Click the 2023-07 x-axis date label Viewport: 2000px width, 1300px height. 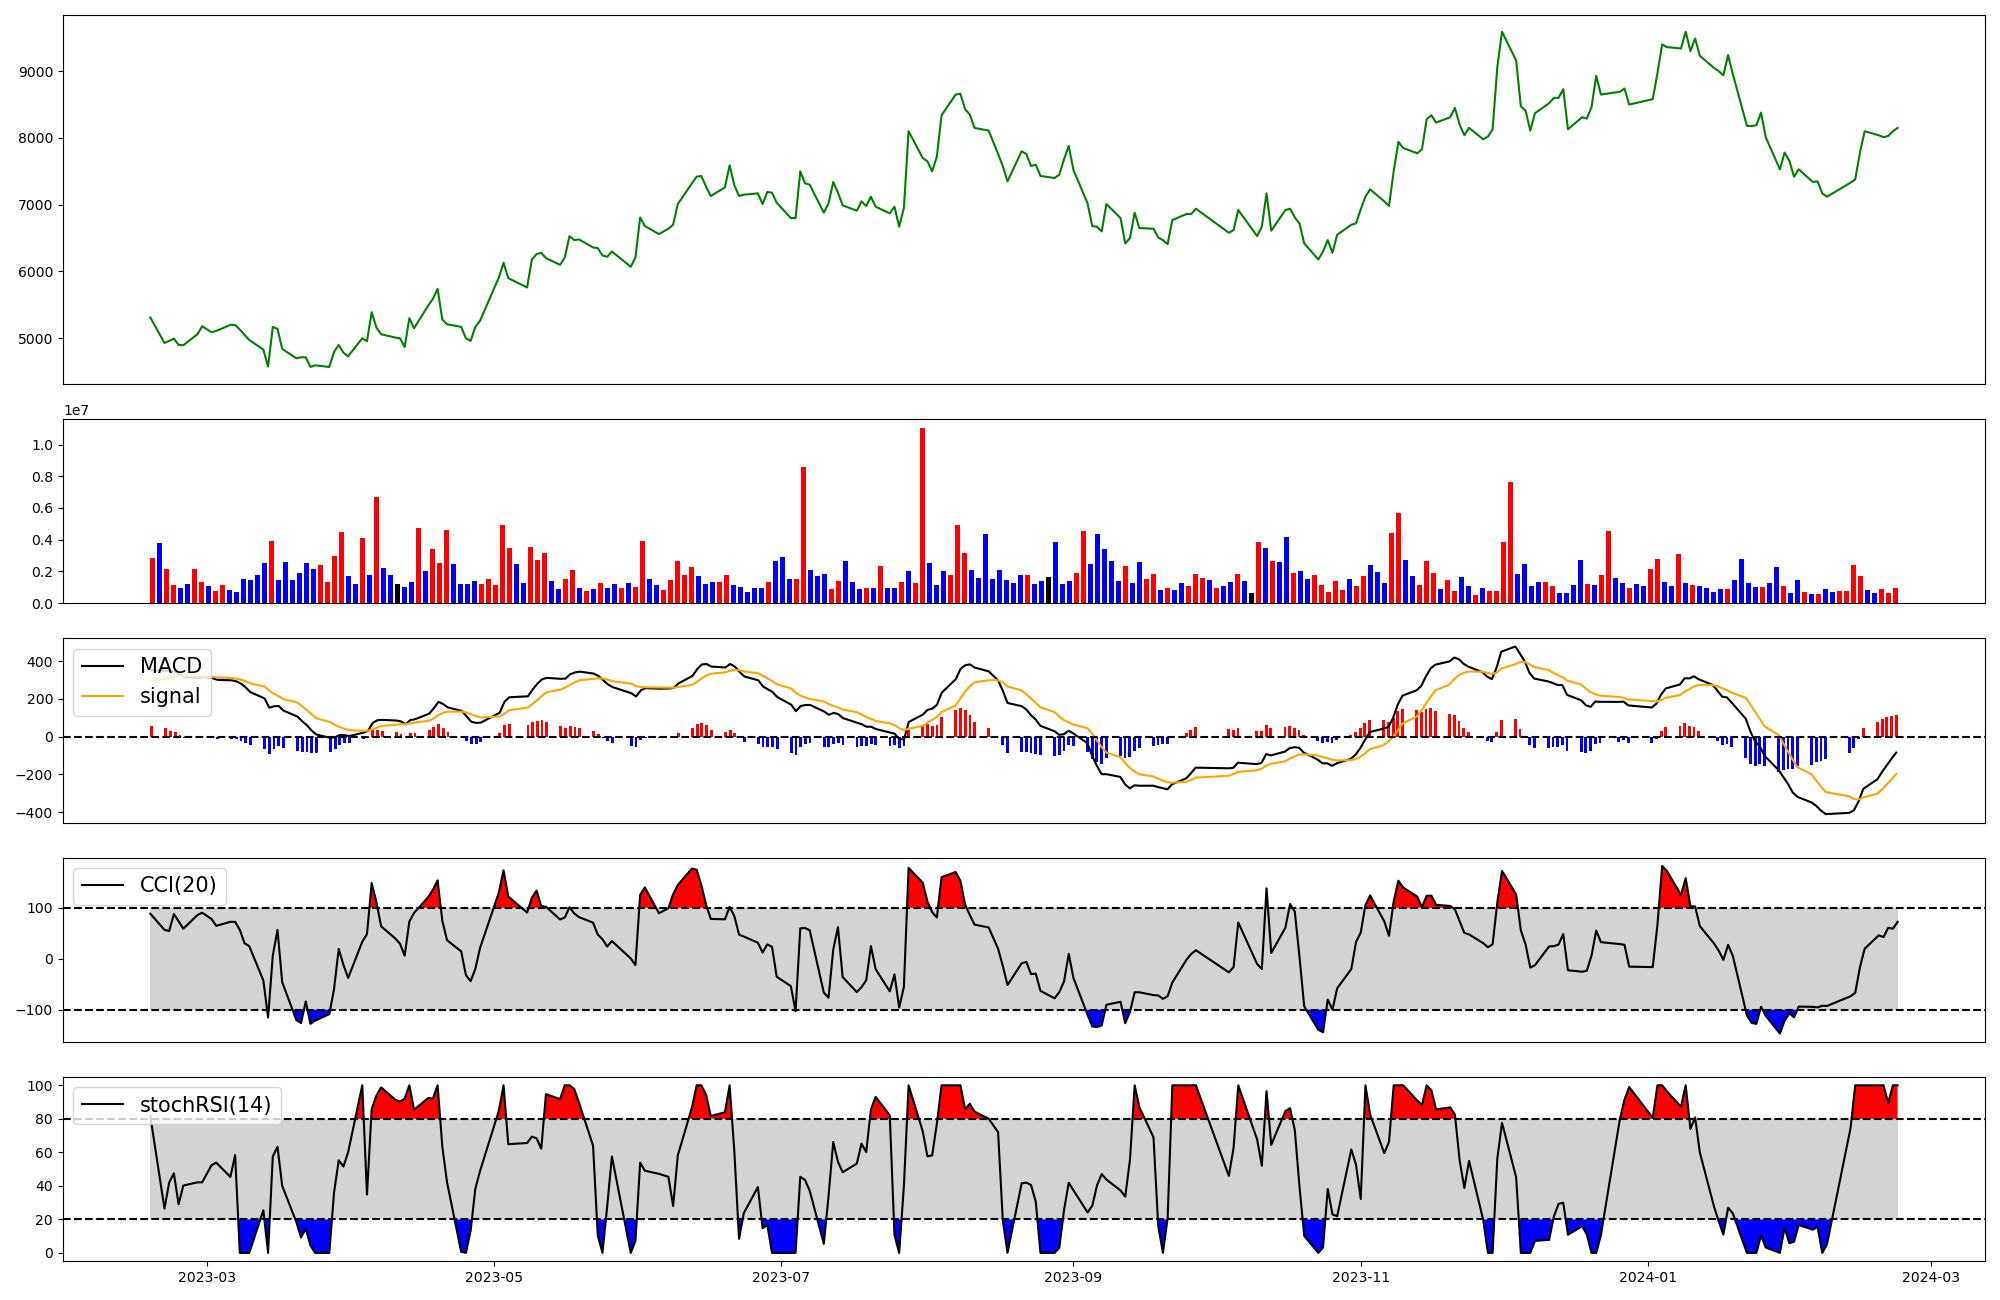(781, 1277)
